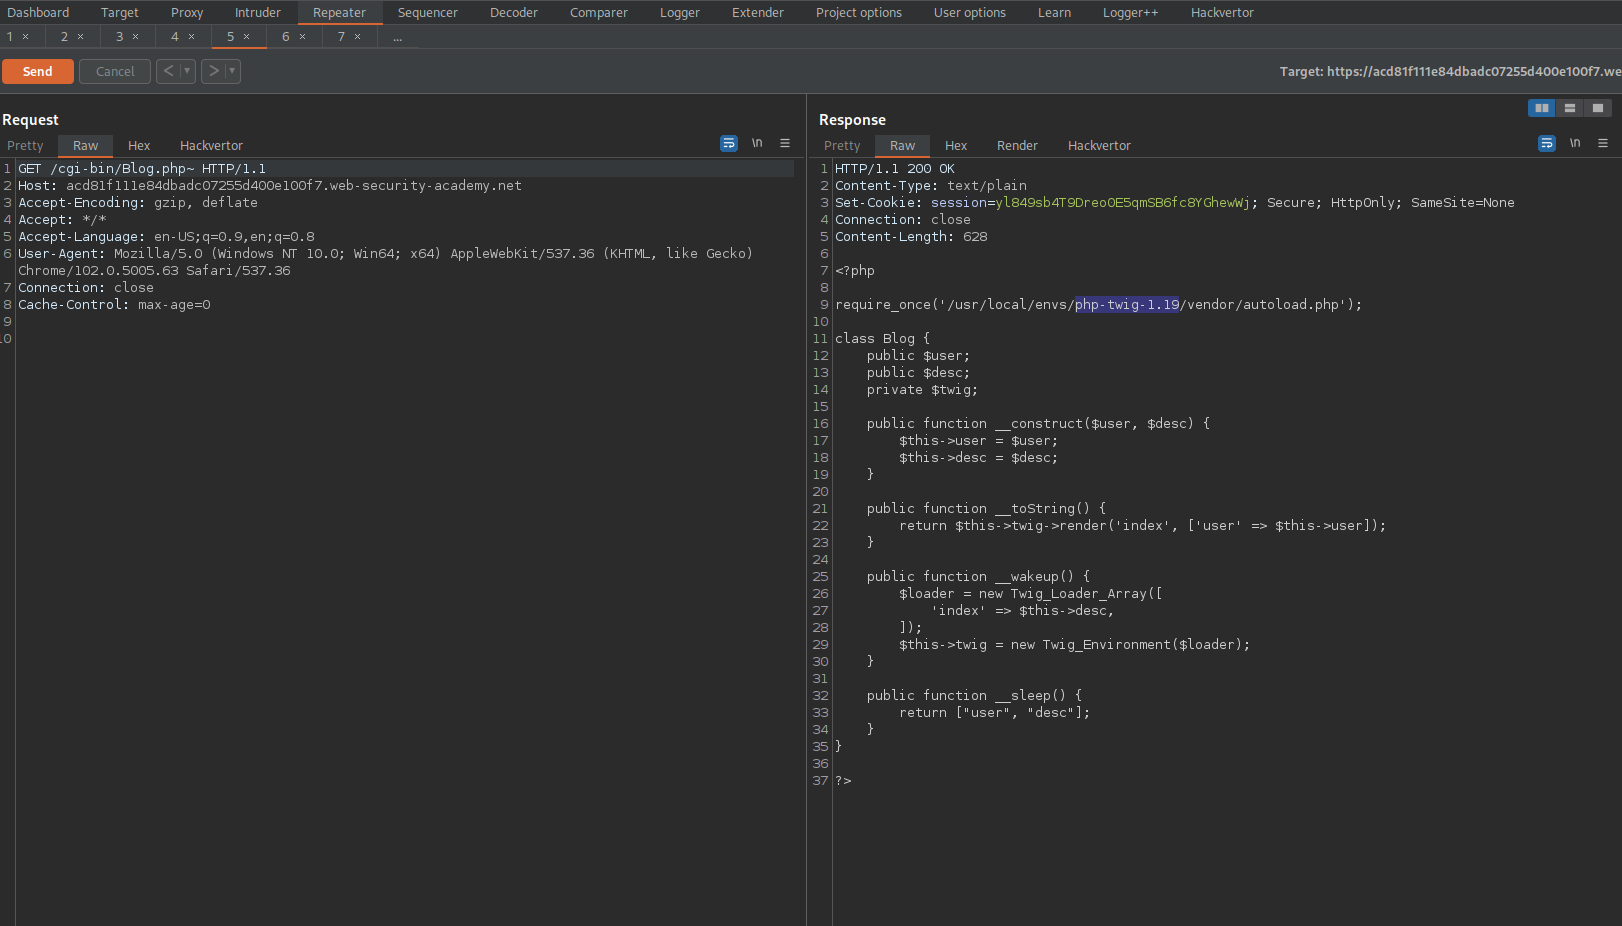Open the Request panel options menu icon

(785, 143)
